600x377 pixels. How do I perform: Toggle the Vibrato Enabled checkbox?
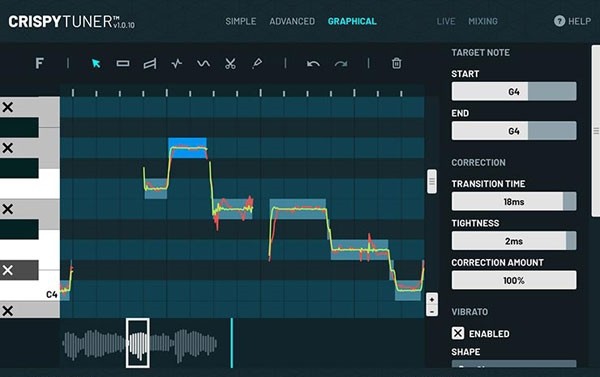pyautogui.click(x=458, y=333)
